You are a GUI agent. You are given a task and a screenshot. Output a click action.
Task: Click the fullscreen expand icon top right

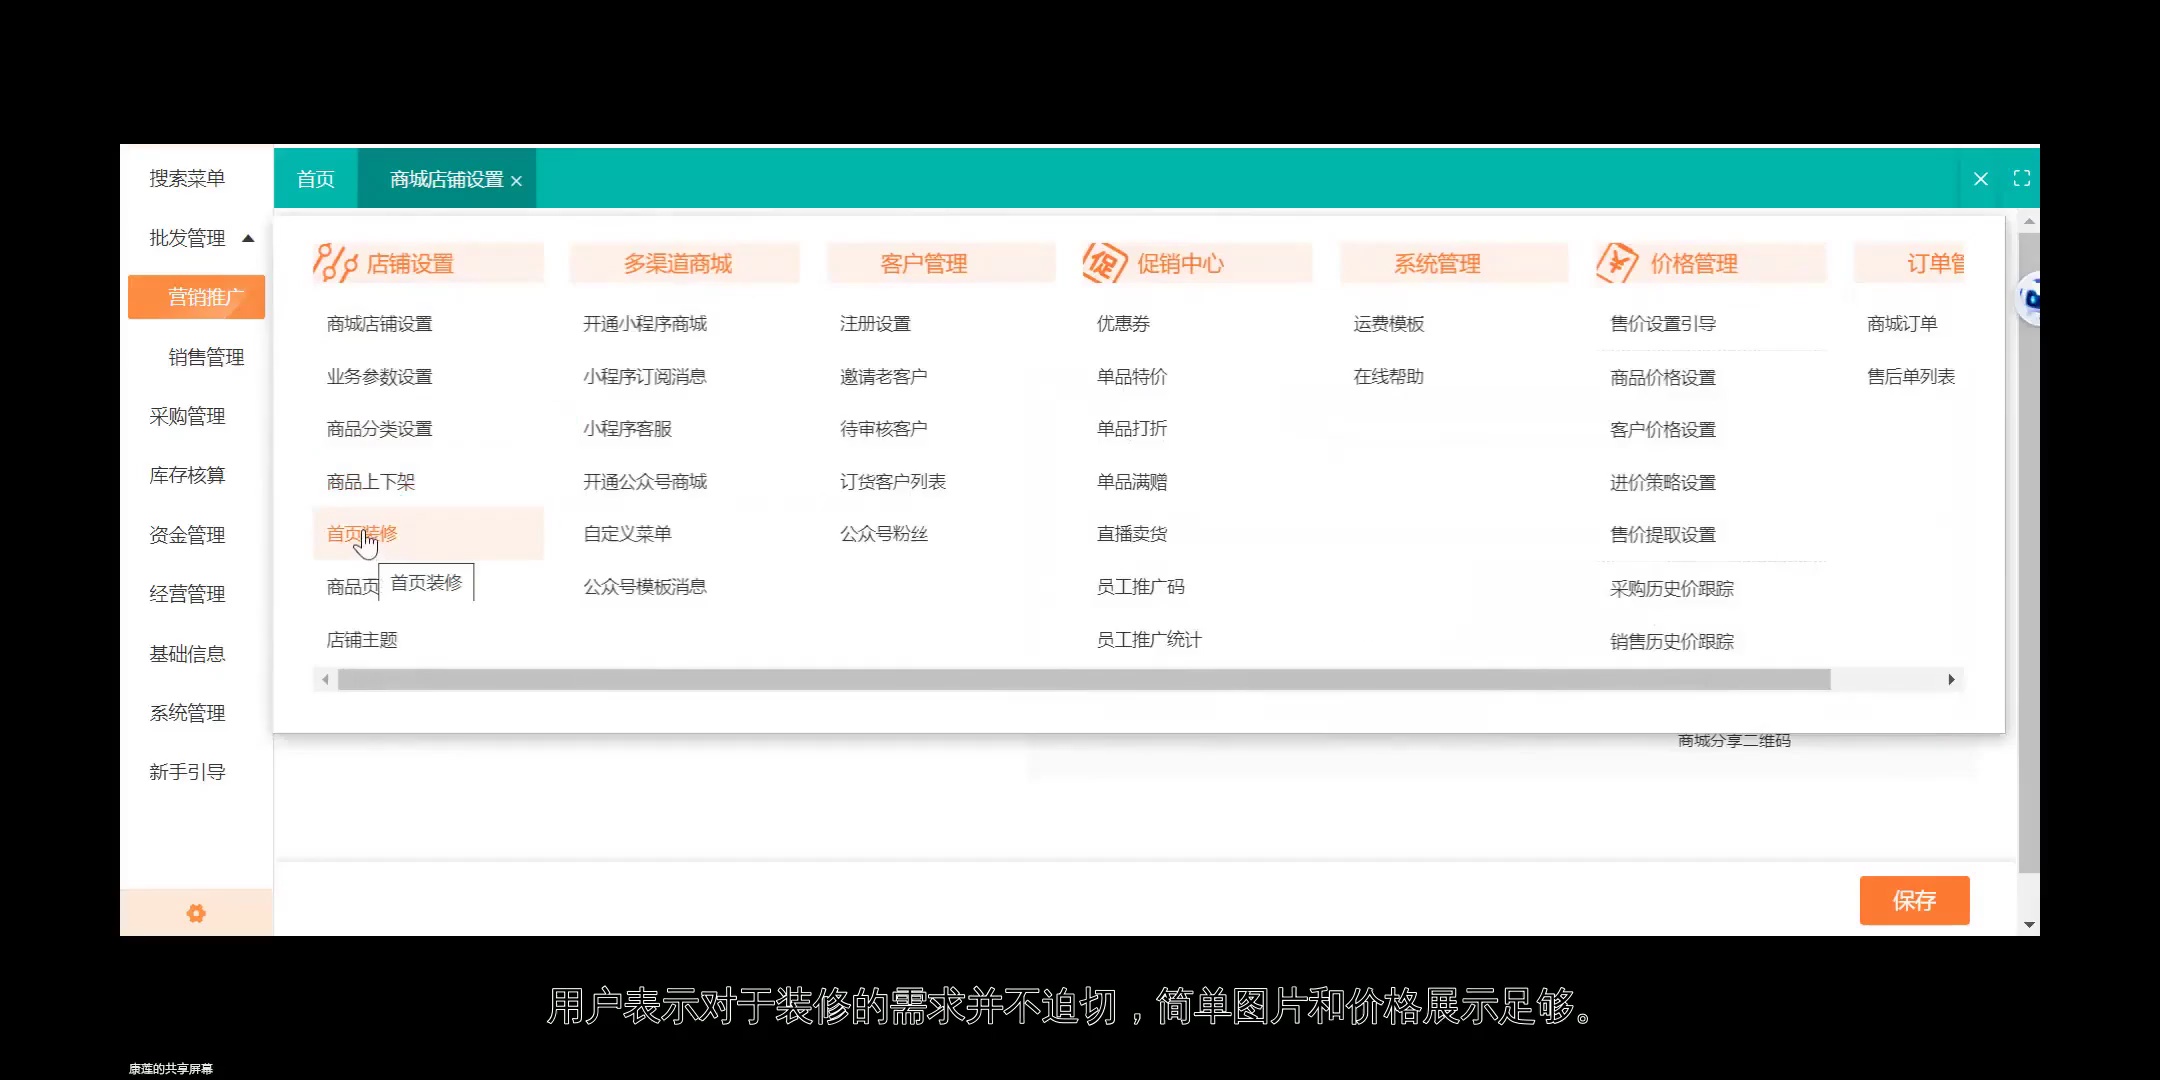[2022, 178]
